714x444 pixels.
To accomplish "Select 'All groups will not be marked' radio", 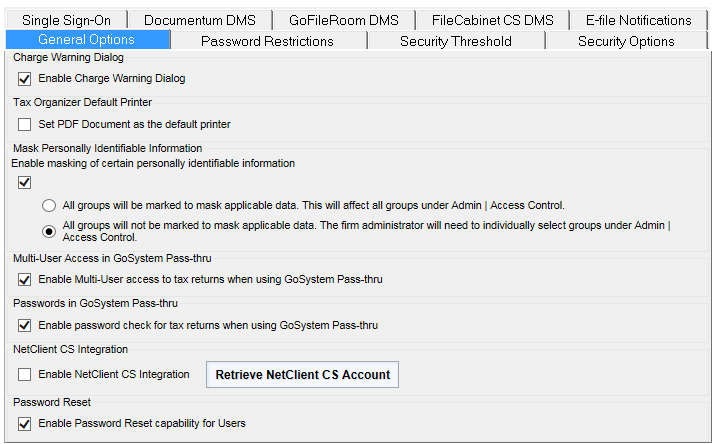I will coord(49,231).
